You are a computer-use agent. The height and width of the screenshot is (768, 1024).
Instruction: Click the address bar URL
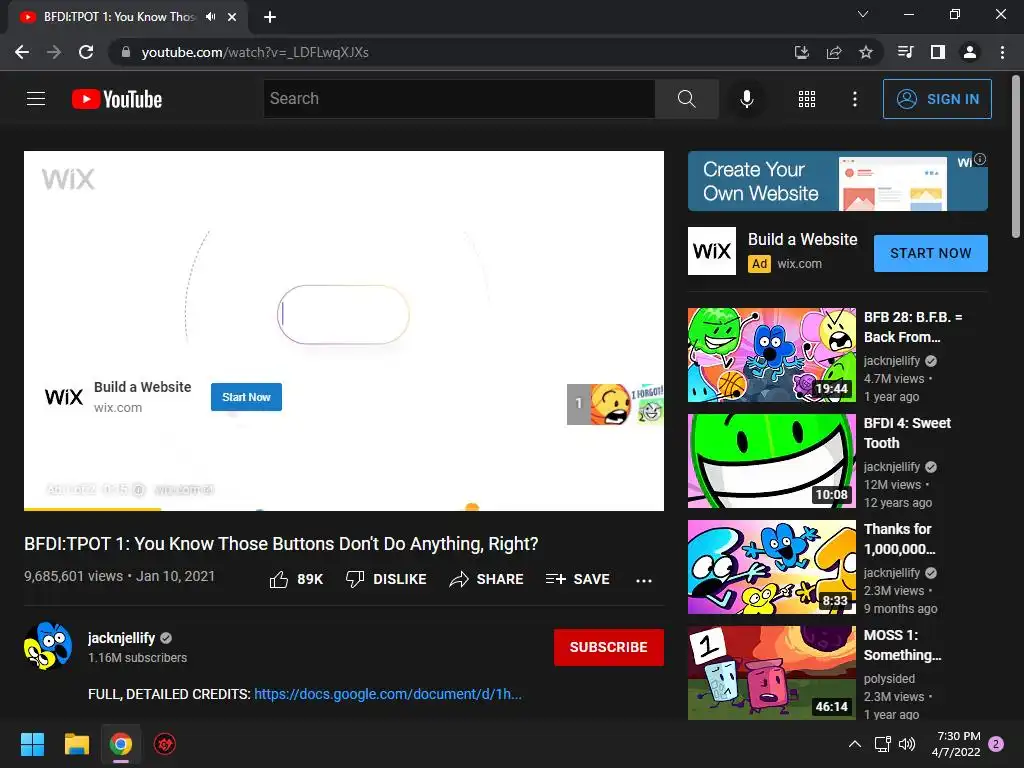point(255,52)
